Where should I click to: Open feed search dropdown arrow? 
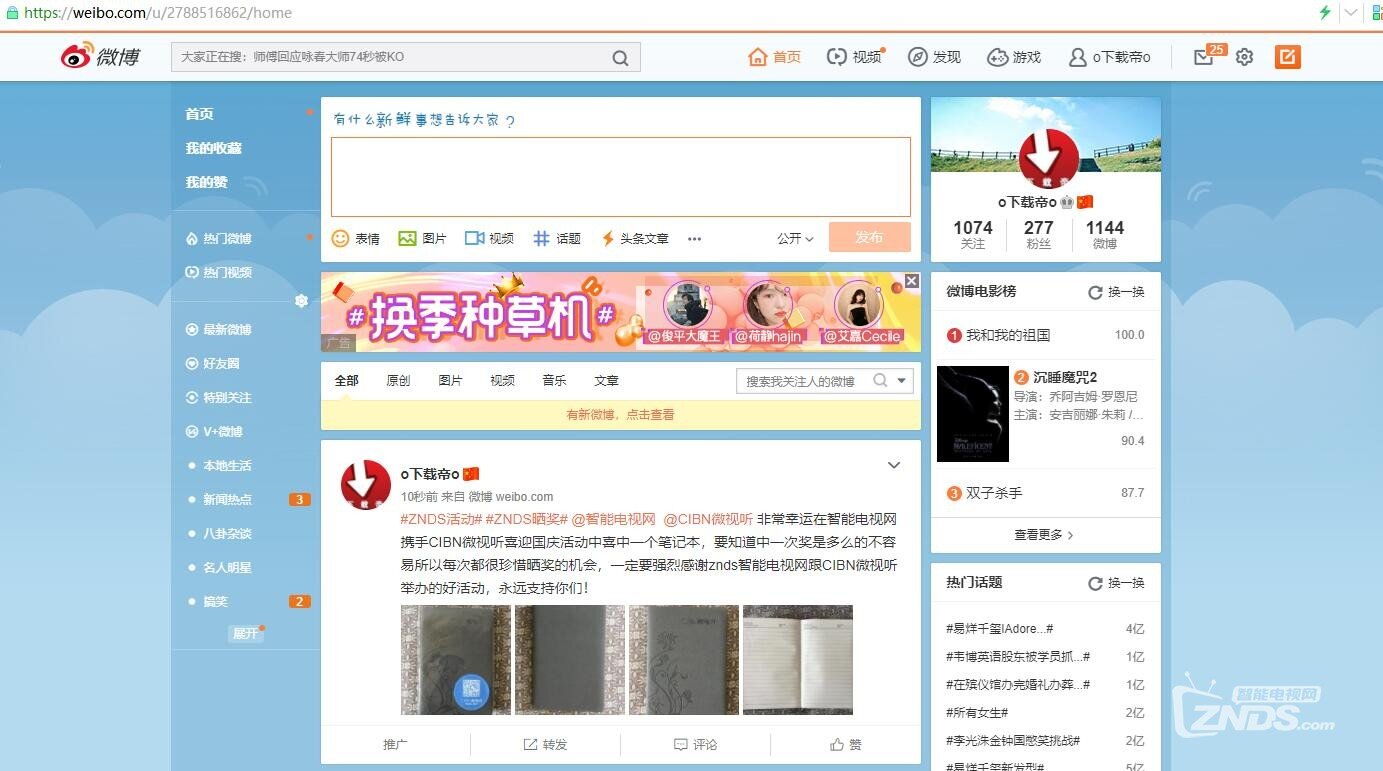[x=903, y=381]
